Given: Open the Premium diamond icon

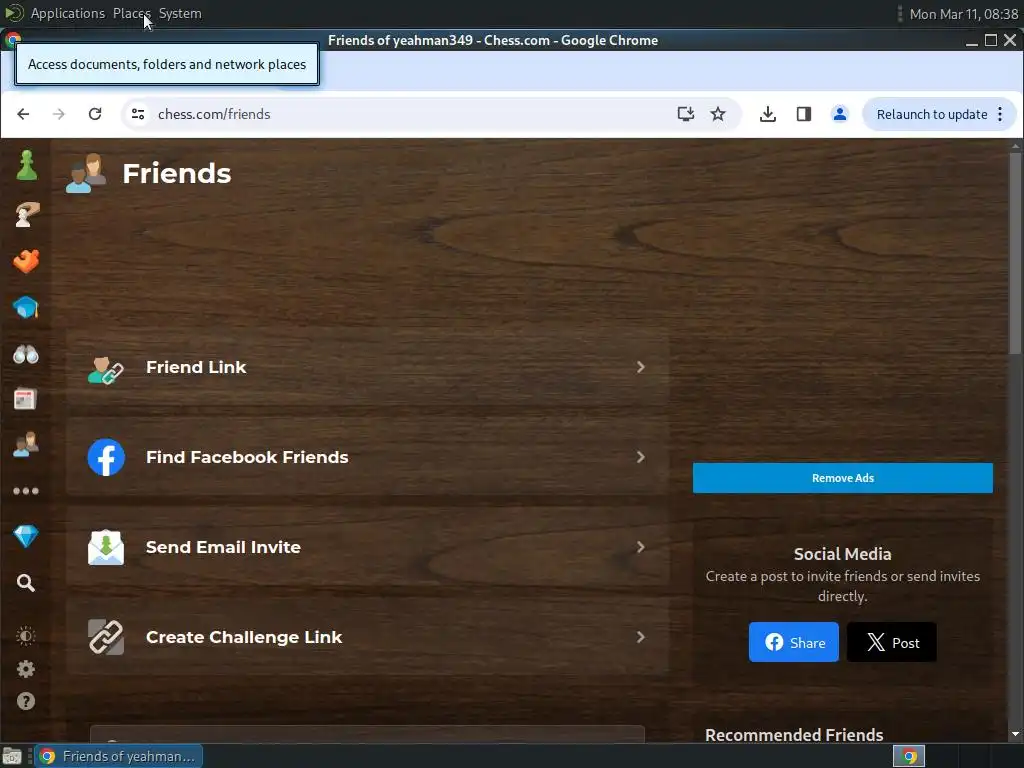Looking at the screenshot, I should 26,536.
